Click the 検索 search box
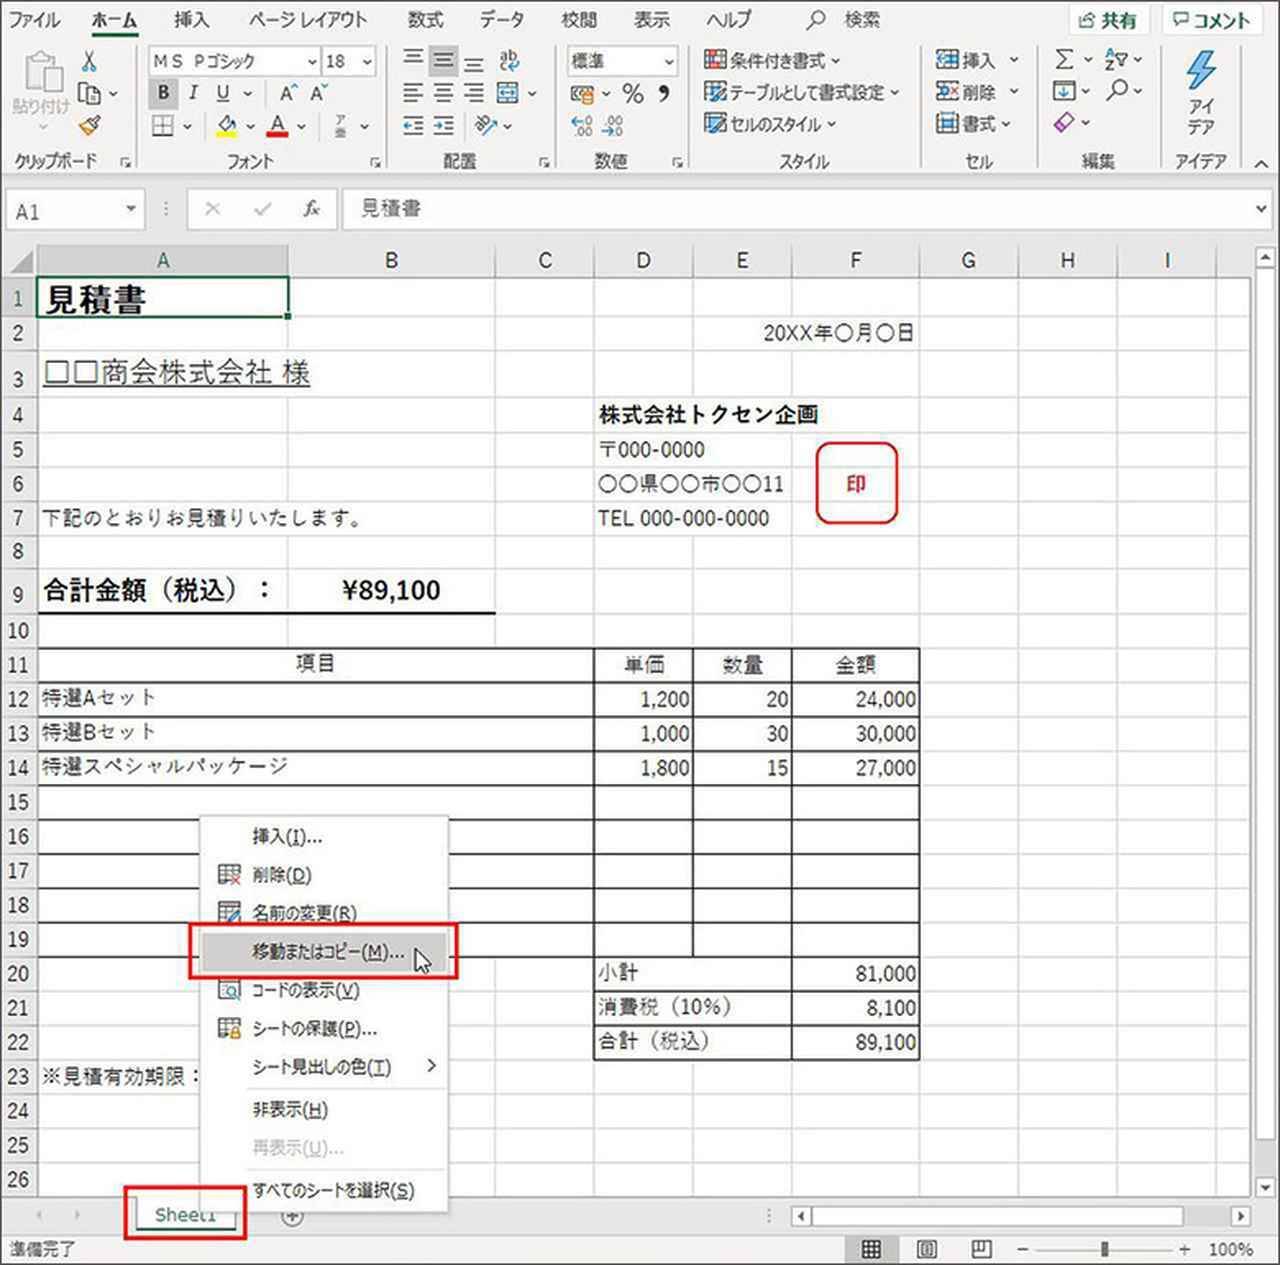Image resolution: width=1280 pixels, height=1265 pixels. coord(845,19)
